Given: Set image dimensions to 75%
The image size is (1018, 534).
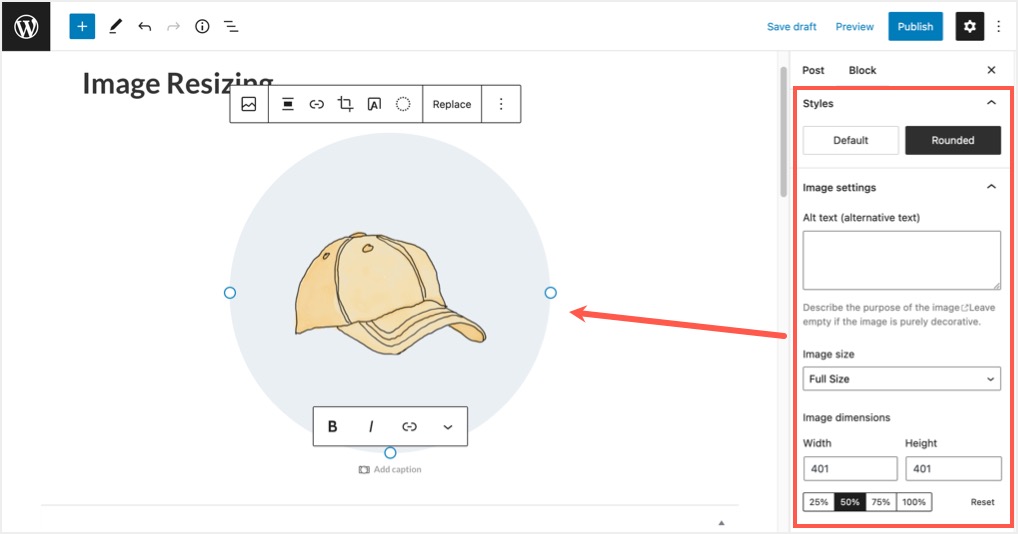Looking at the screenshot, I should pos(880,502).
